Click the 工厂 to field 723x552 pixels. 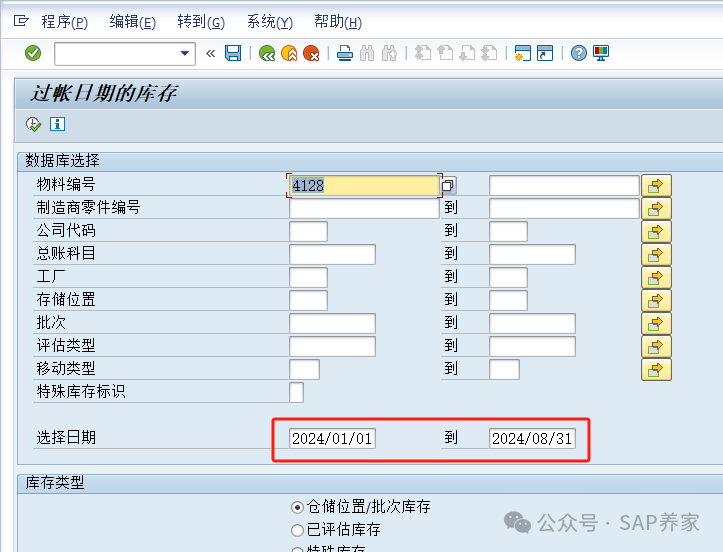(508, 278)
